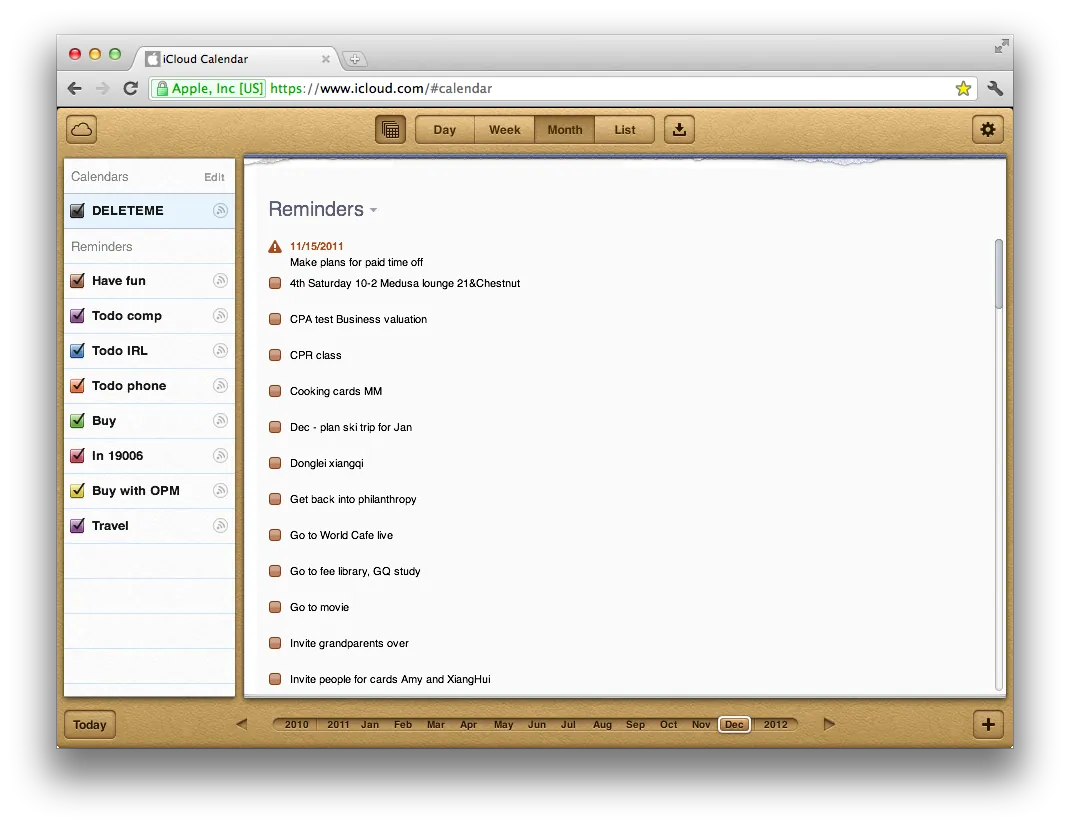Uncheck the Buy list checkbox
The image size is (1070, 827).
[x=78, y=420]
